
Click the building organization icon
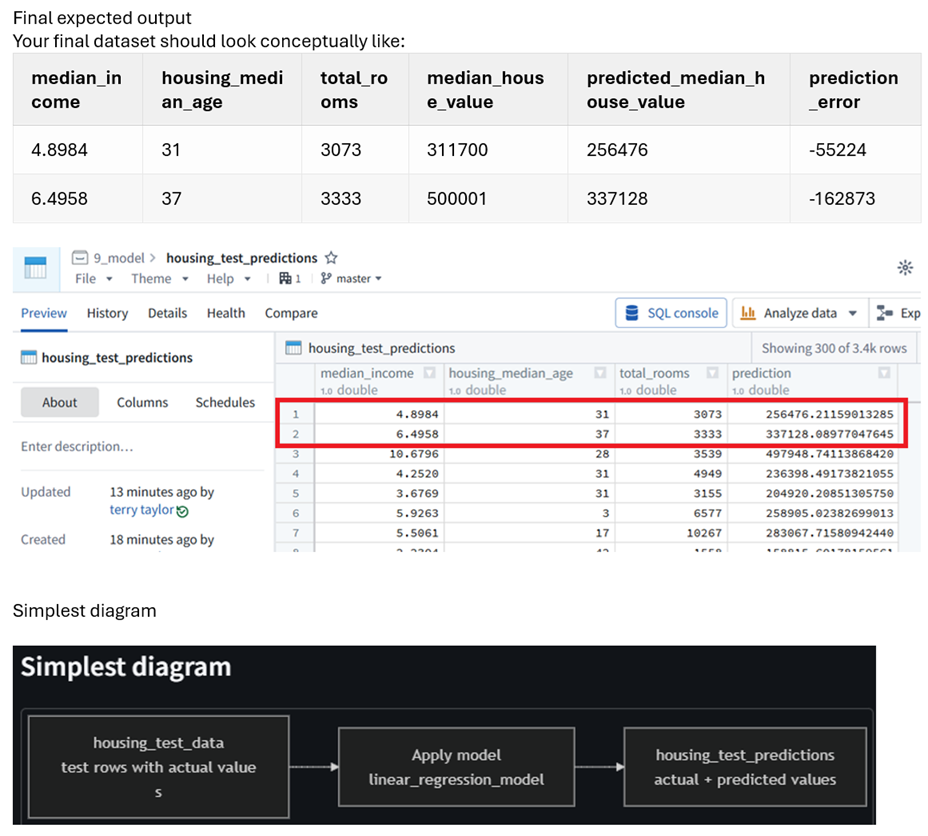click(x=285, y=278)
